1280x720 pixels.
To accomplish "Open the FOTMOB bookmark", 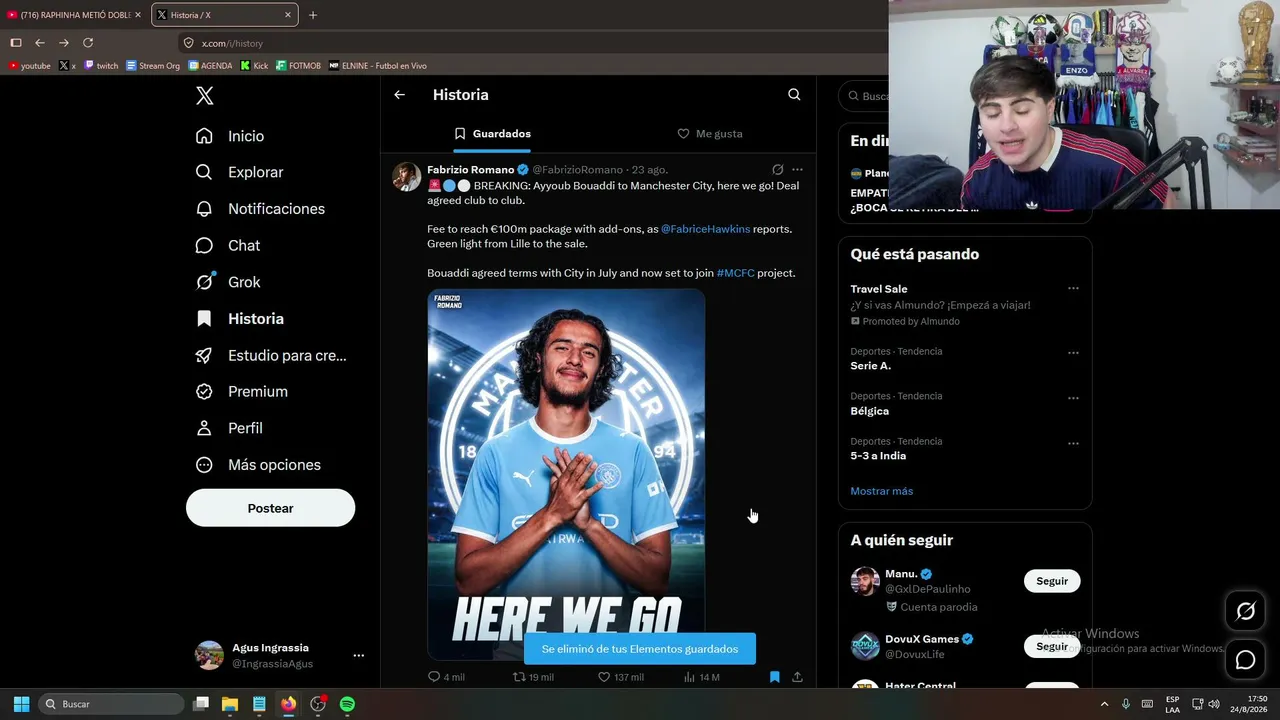I will click(x=298, y=66).
